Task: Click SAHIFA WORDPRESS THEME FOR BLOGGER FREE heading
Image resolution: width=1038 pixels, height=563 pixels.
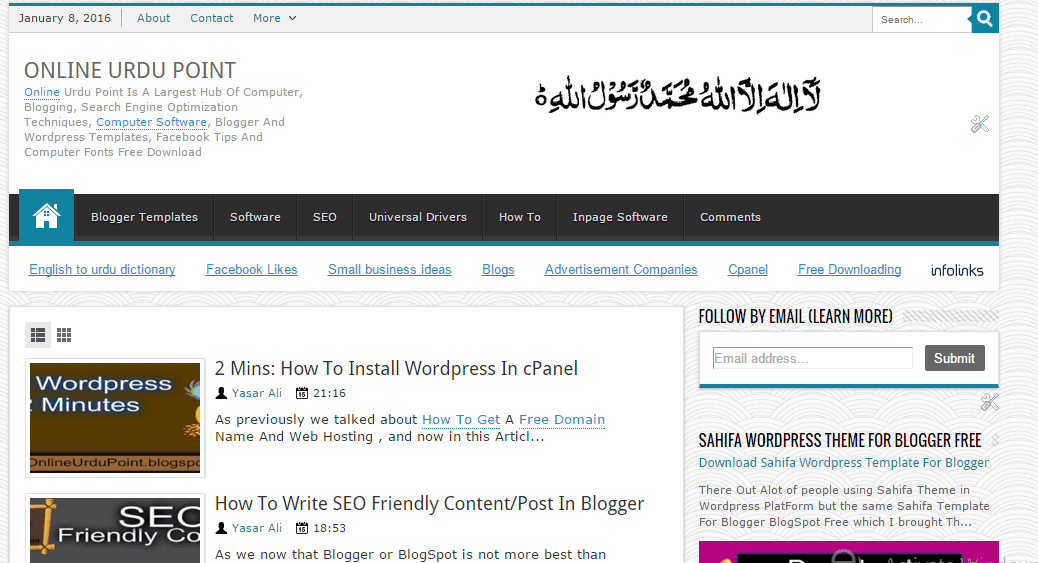Action: coord(840,440)
